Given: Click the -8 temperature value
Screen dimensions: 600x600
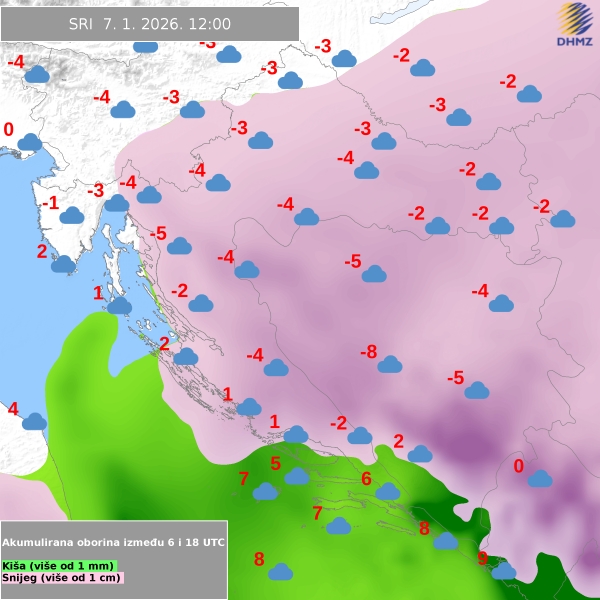Looking at the screenshot, I should (x=368, y=352).
